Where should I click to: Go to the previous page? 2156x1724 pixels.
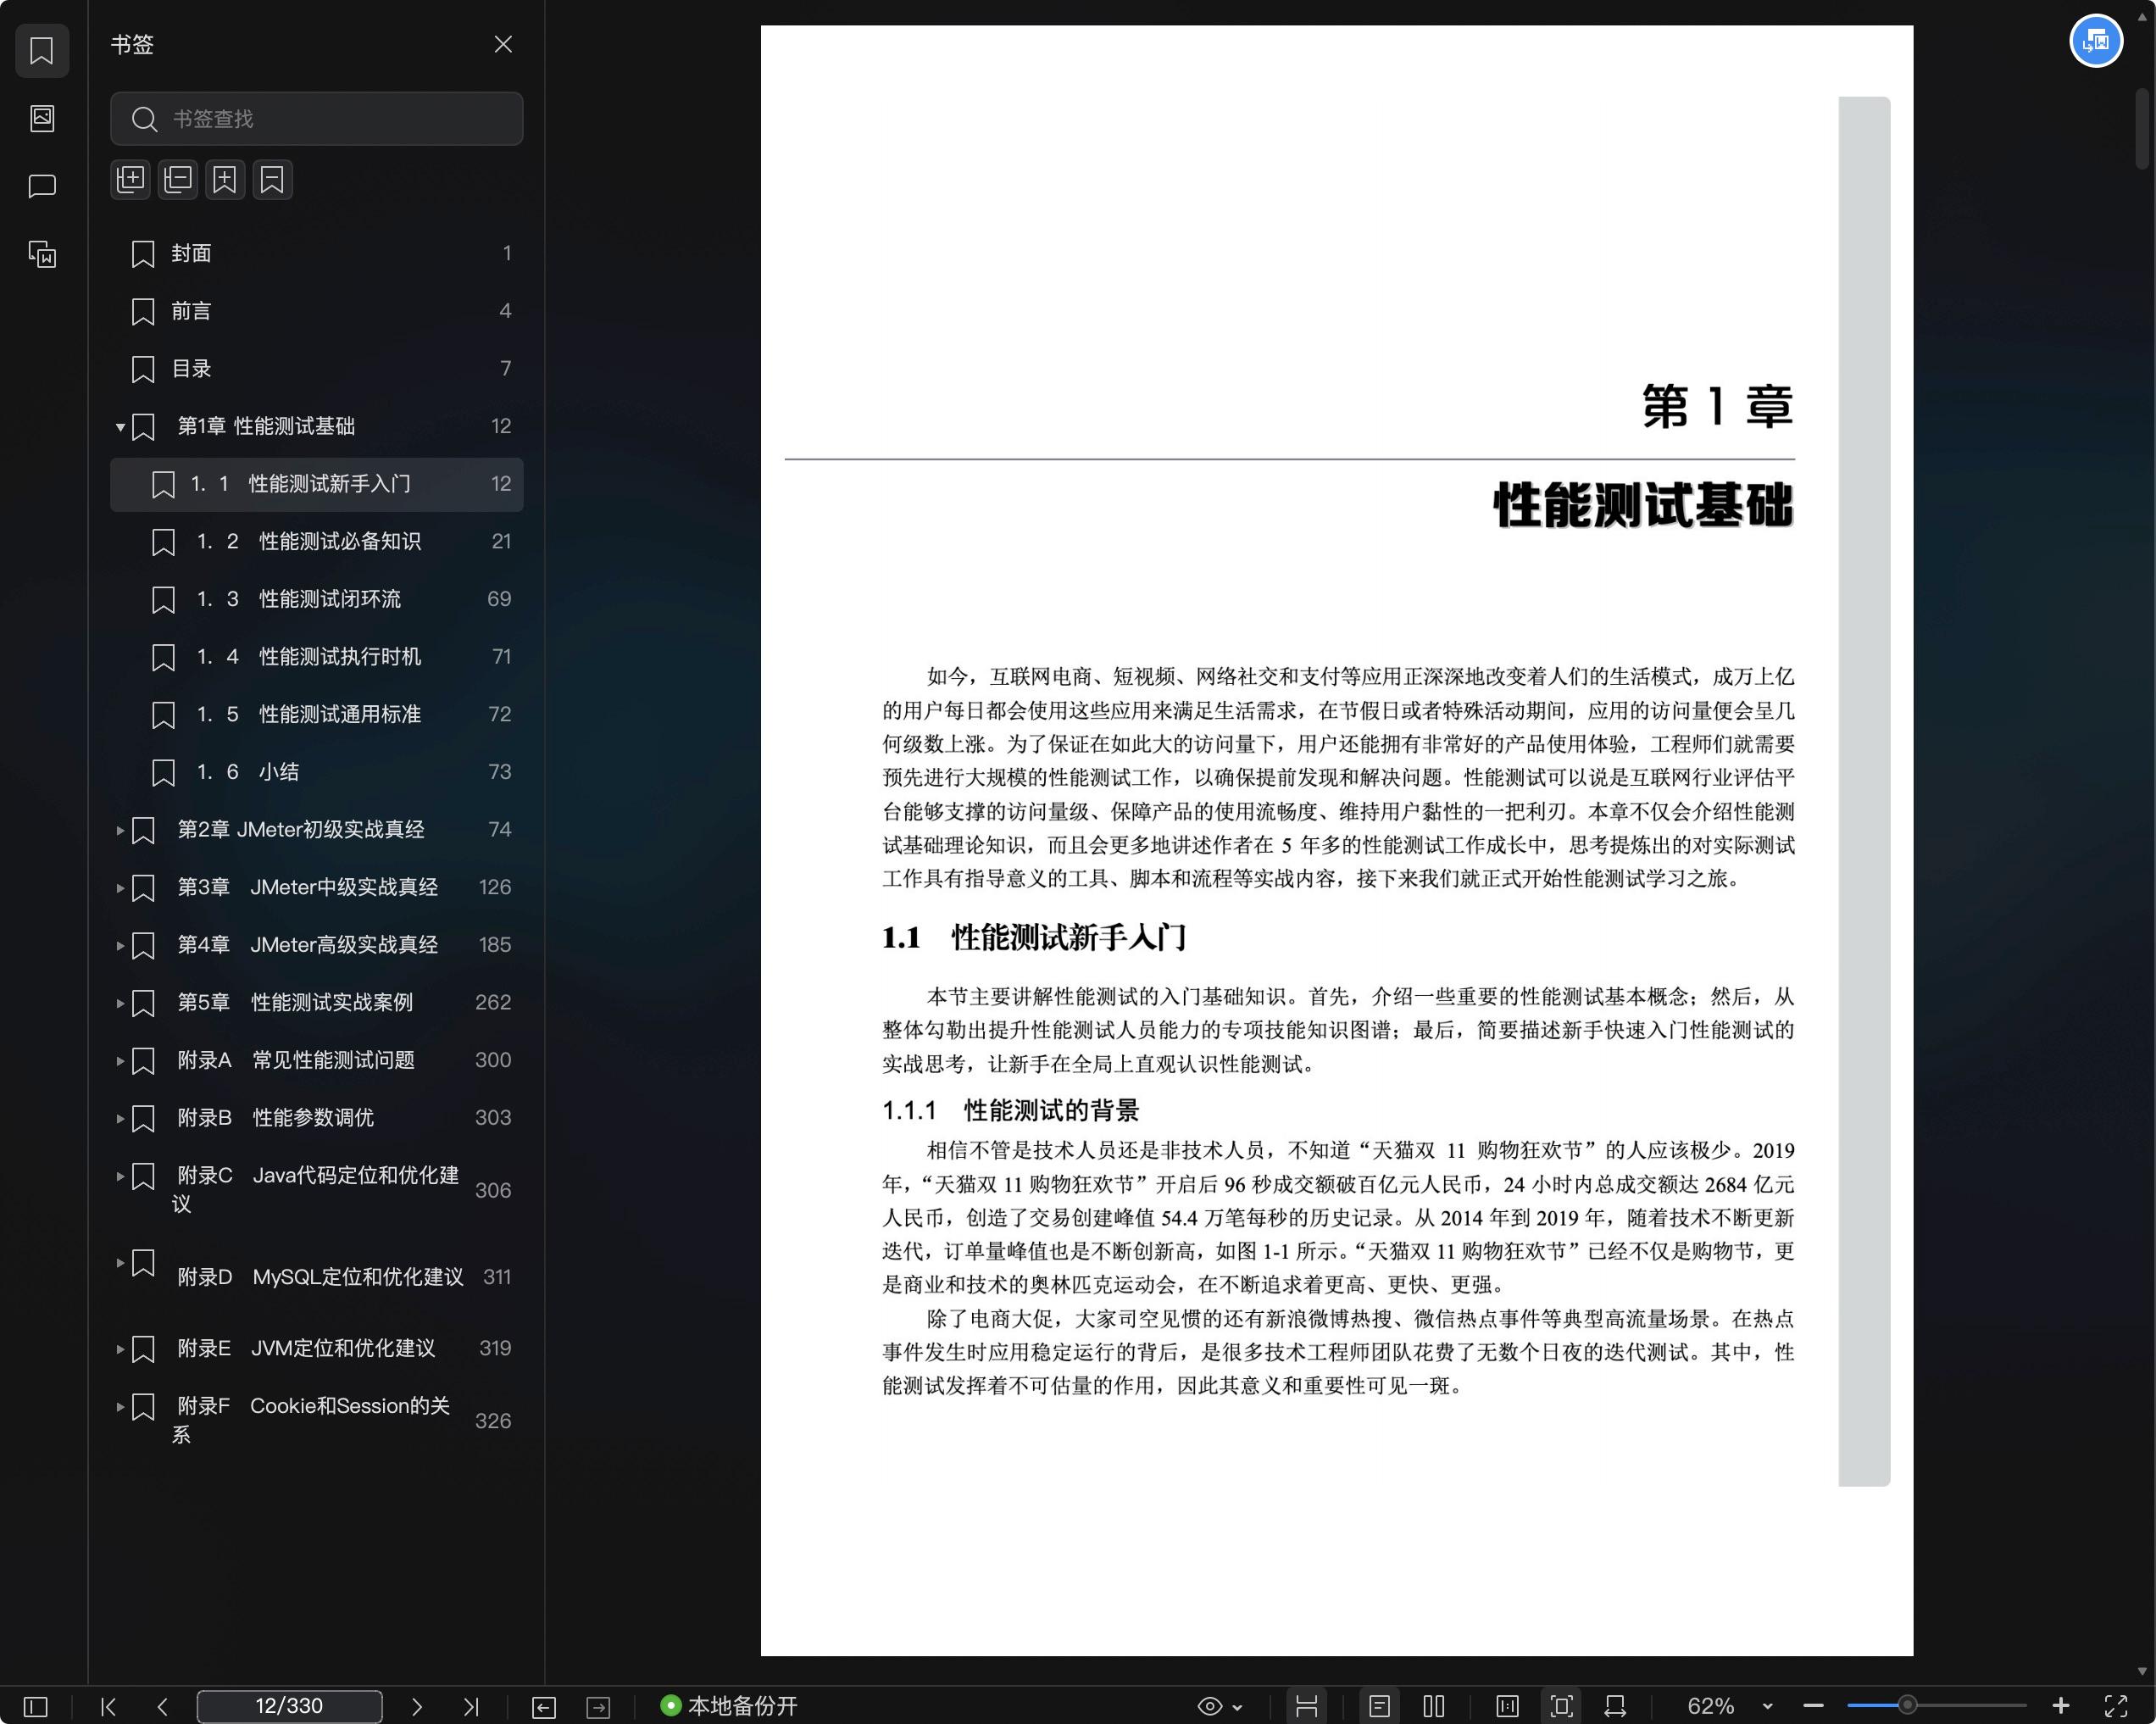162,1706
